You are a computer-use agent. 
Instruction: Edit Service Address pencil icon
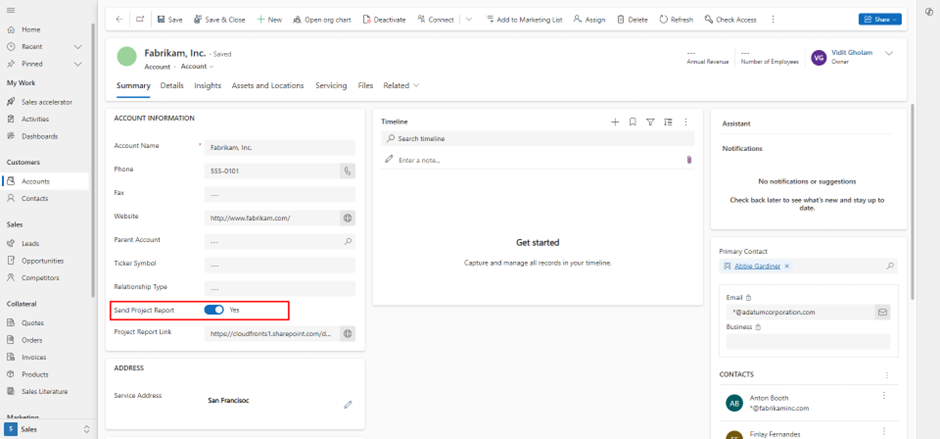coord(347,405)
